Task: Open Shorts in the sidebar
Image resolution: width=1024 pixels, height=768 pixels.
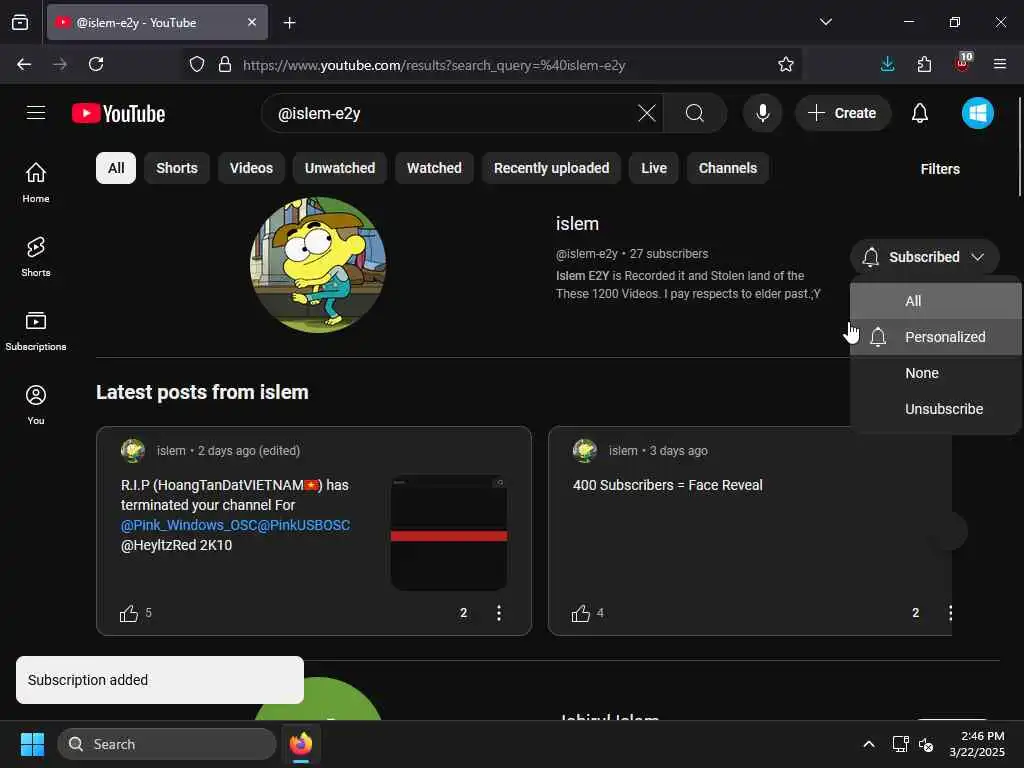Action: 36,257
